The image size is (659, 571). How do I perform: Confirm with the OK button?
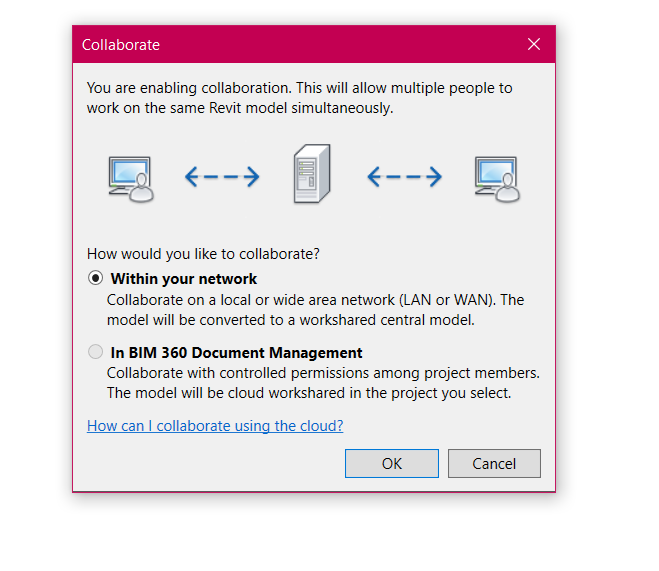[x=392, y=463]
